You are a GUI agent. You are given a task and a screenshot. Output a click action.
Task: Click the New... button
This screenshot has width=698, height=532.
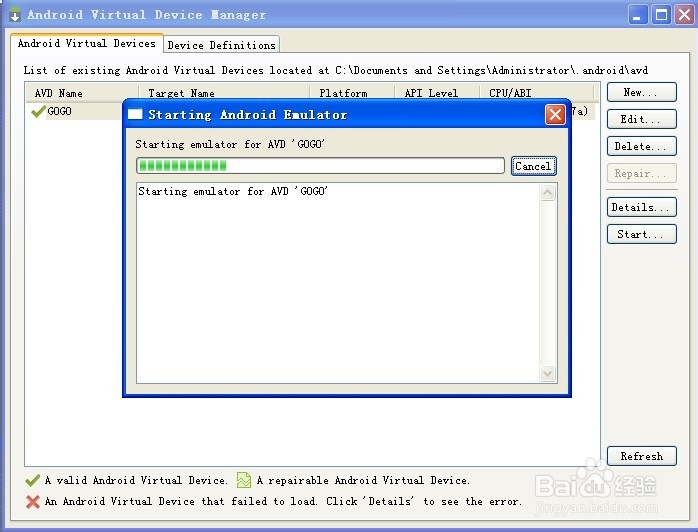tap(641, 92)
